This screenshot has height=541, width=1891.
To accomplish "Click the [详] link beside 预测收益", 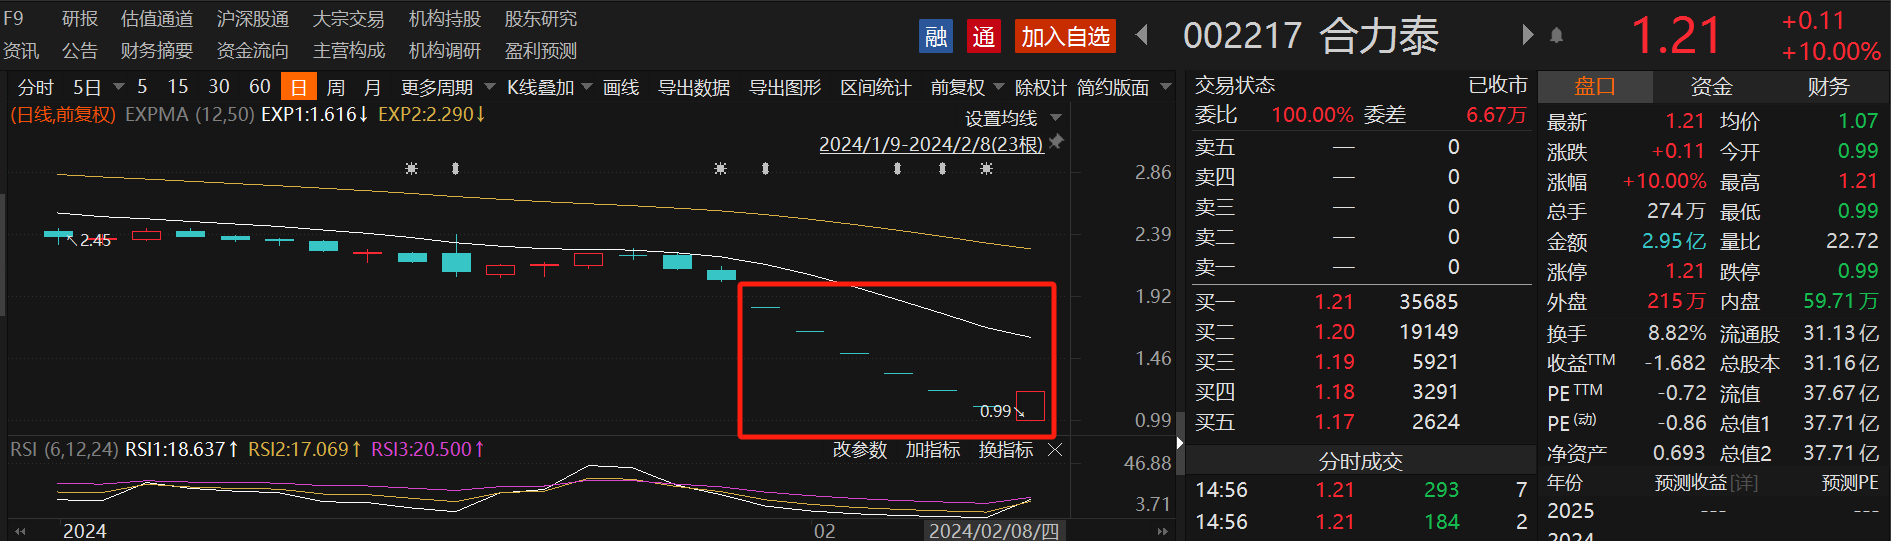I will (1744, 483).
